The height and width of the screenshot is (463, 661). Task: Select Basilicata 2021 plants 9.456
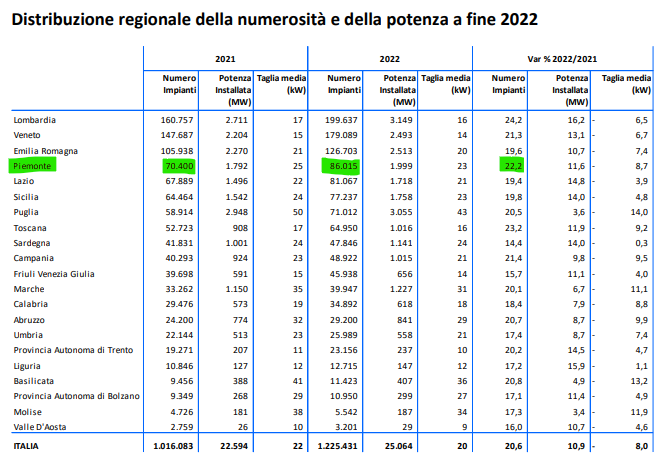pos(182,381)
